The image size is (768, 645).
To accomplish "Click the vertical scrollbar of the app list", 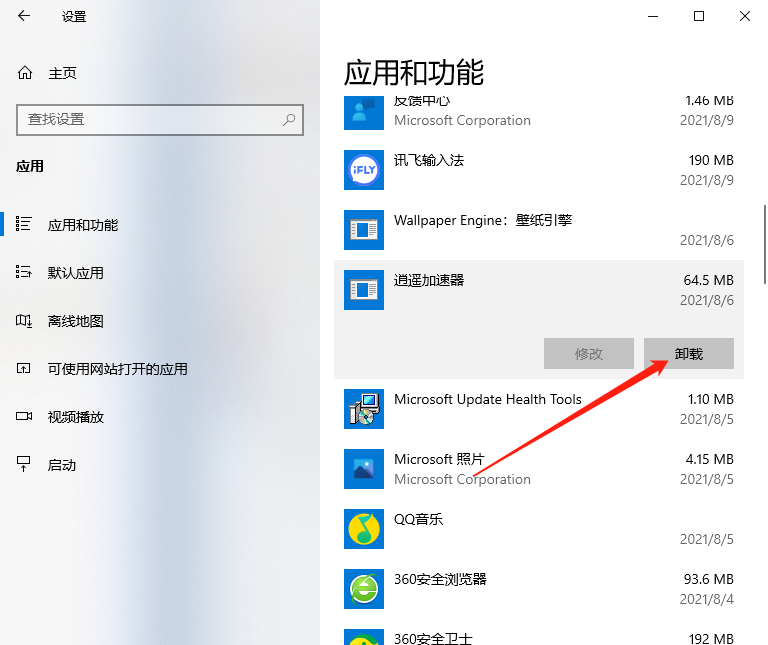I will [x=765, y=244].
